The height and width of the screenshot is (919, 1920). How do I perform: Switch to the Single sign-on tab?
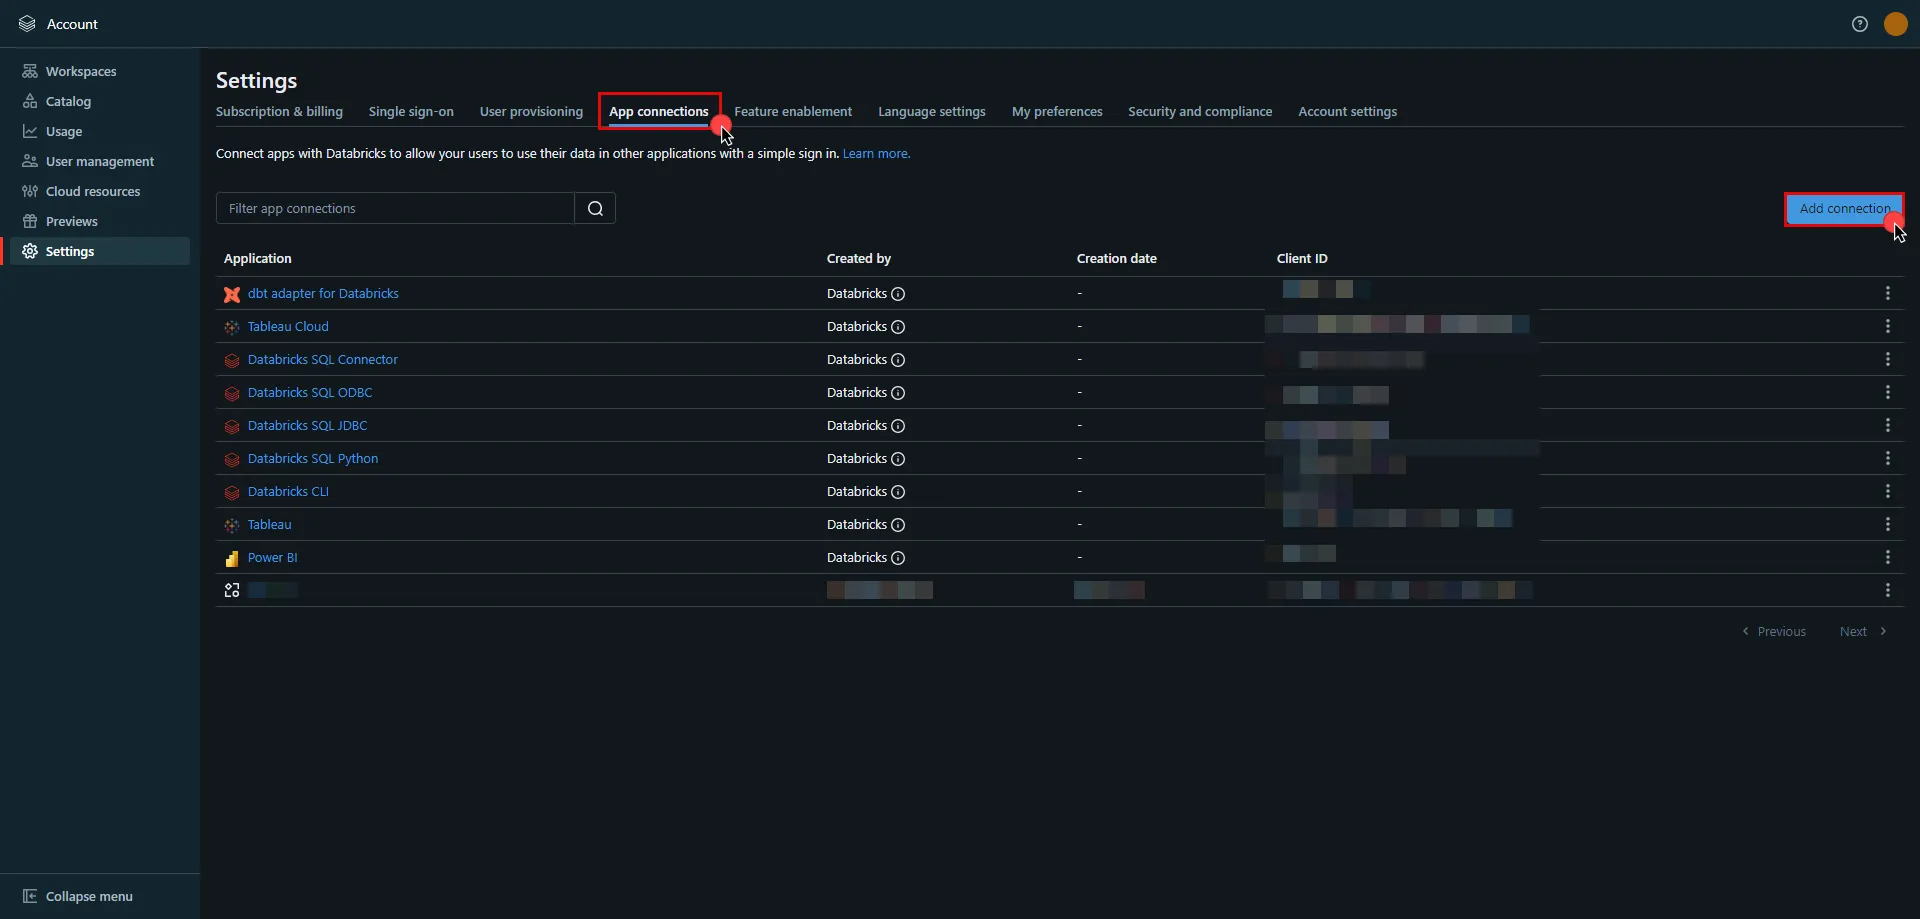tap(411, 111)
